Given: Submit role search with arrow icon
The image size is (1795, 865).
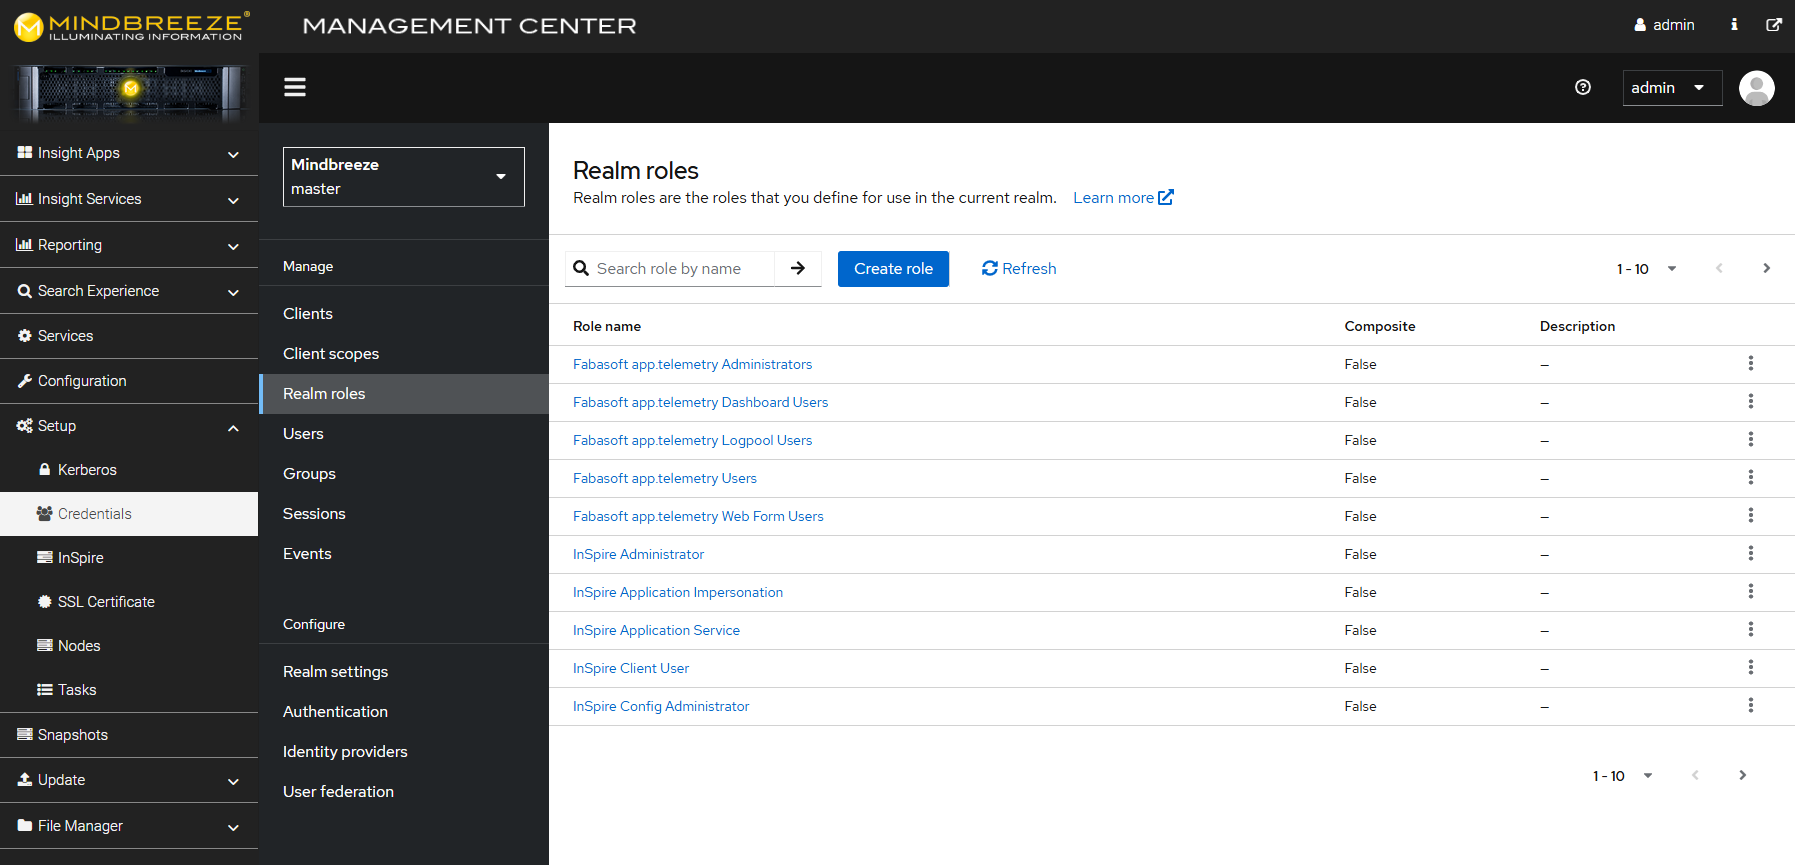Looking at the screenshot, I should [x=798, y=268].
